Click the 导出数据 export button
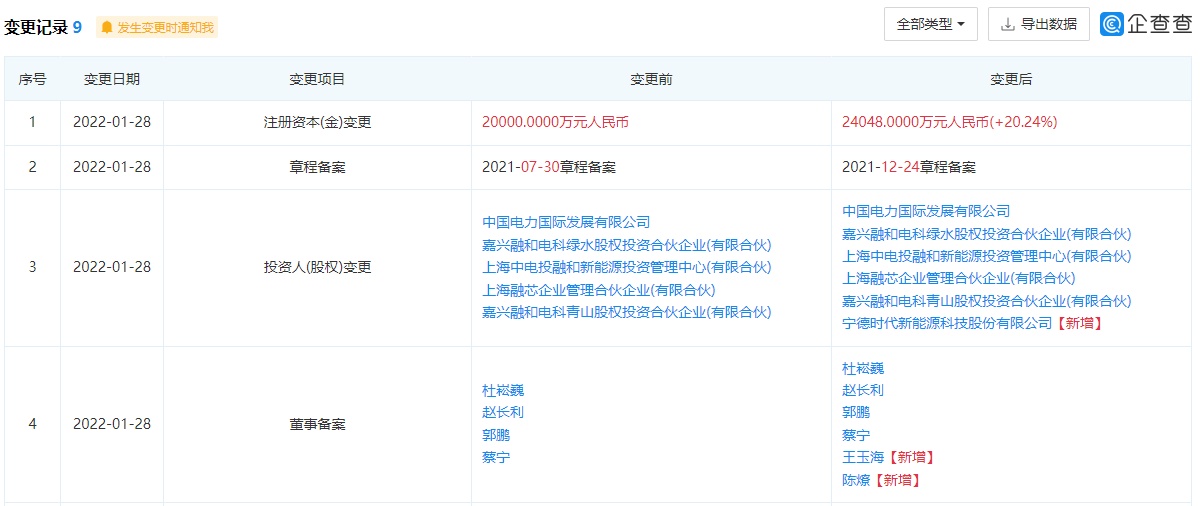The height and width of the screenshot is (506, 1202). 1039,24
